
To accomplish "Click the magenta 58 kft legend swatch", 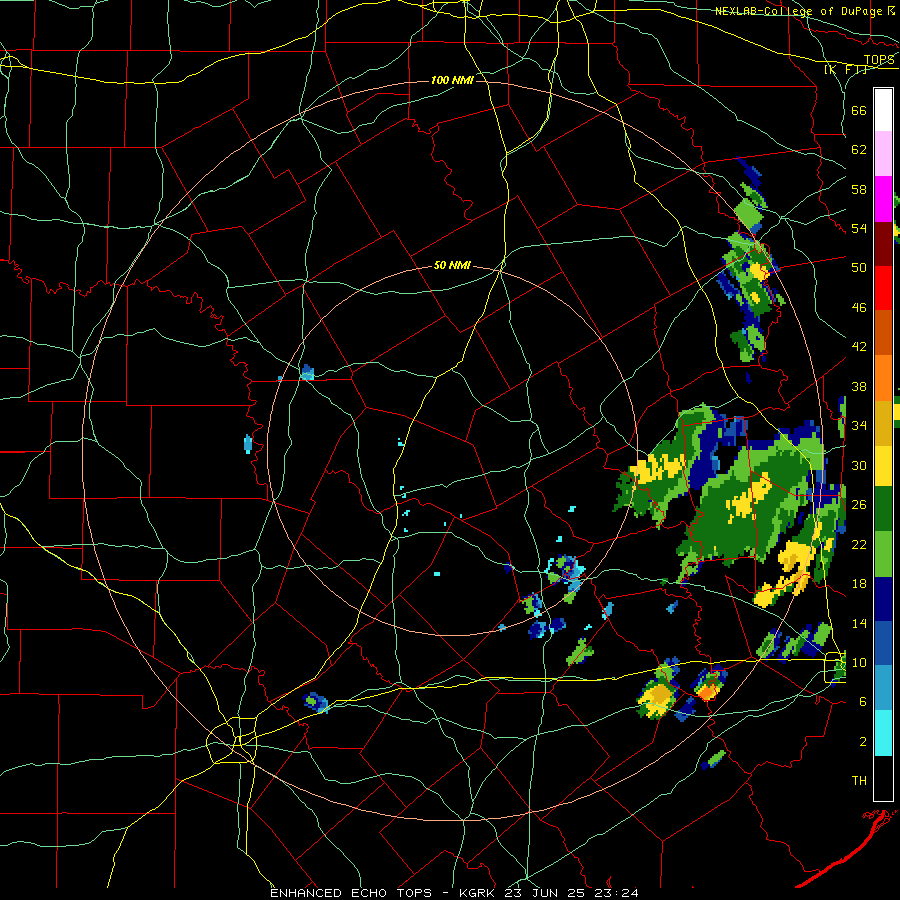I will [883, 199].
